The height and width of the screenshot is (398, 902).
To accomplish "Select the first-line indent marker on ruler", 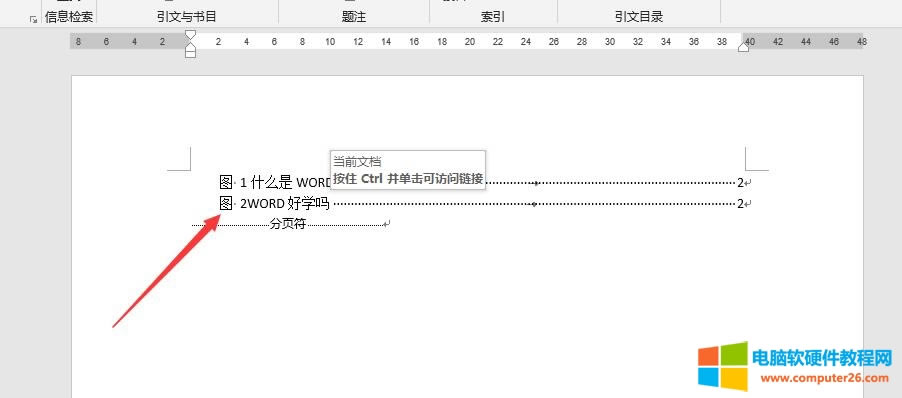I will (x=190, y=35).
